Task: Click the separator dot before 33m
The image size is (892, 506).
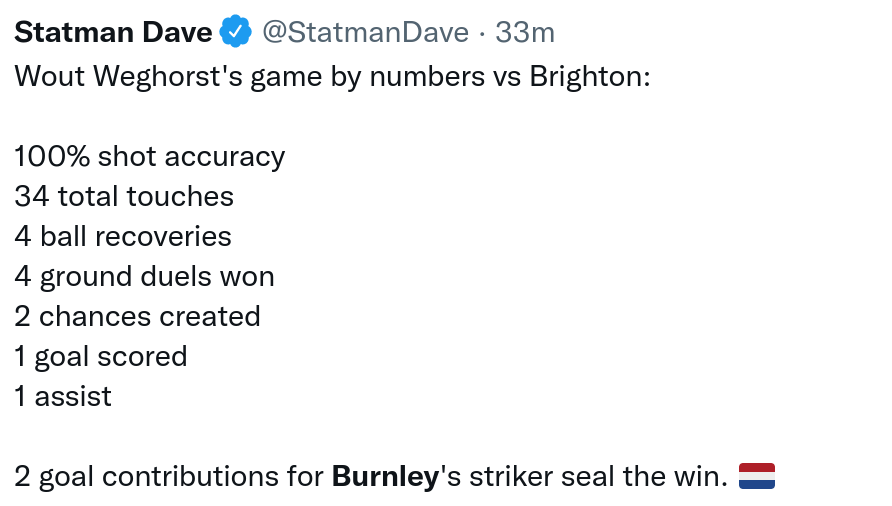Action: point(482,33)
